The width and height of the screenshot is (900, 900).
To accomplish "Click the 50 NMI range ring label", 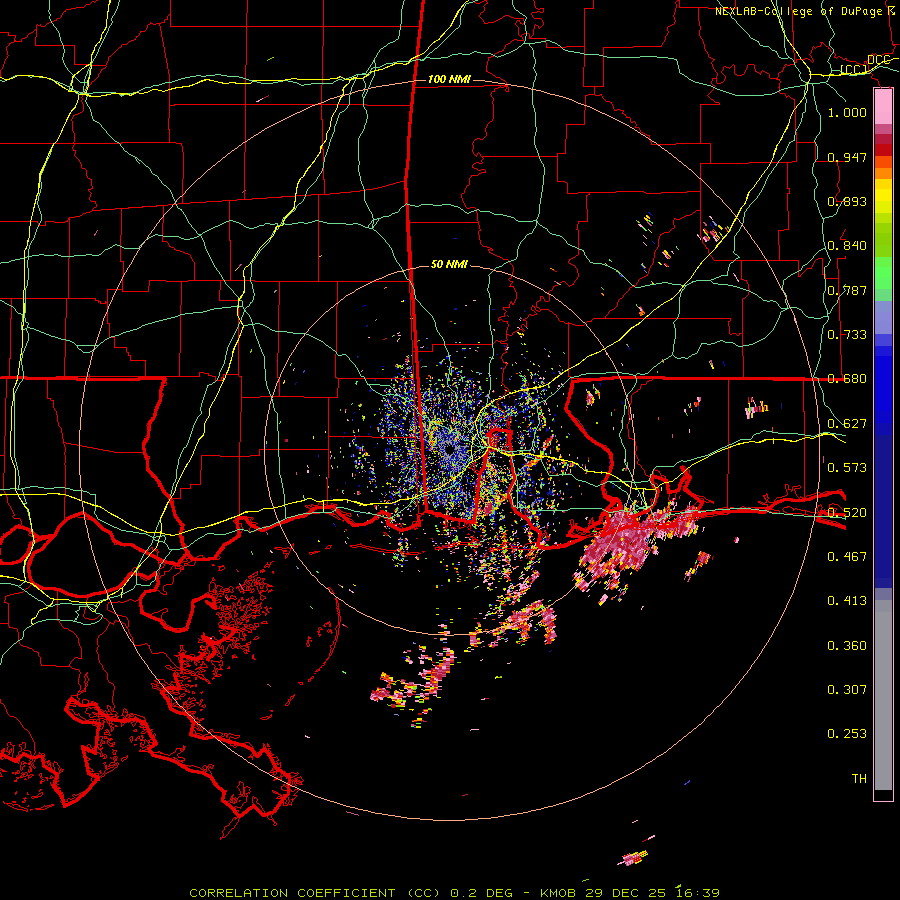I will point(449,265).
